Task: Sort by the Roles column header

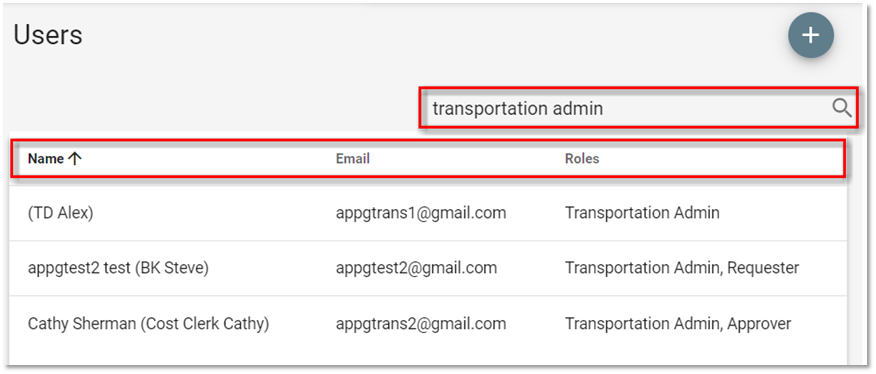Action: (582, 159)
